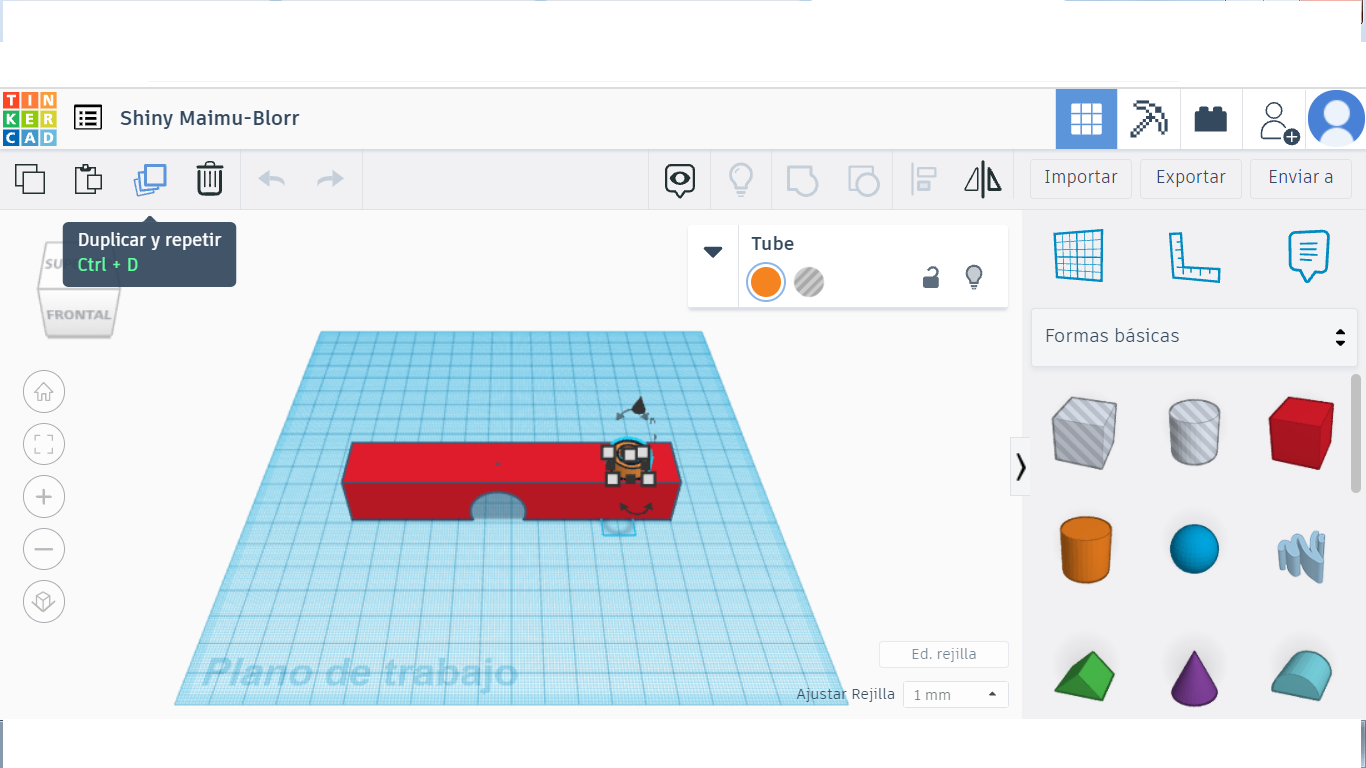Click the Mirror flip icon

pos(983,180)
